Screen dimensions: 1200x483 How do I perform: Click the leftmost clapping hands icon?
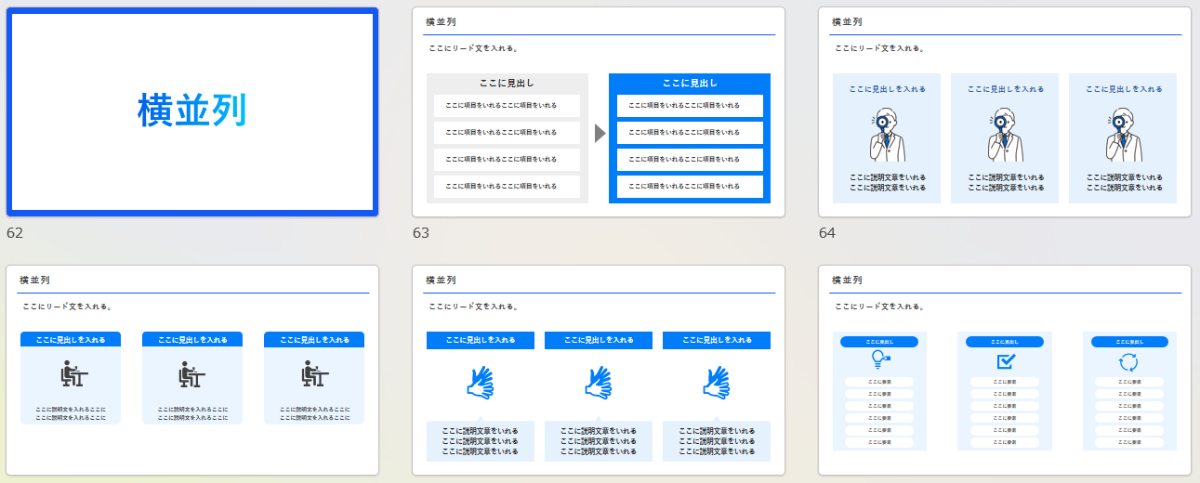click(480, 381)
